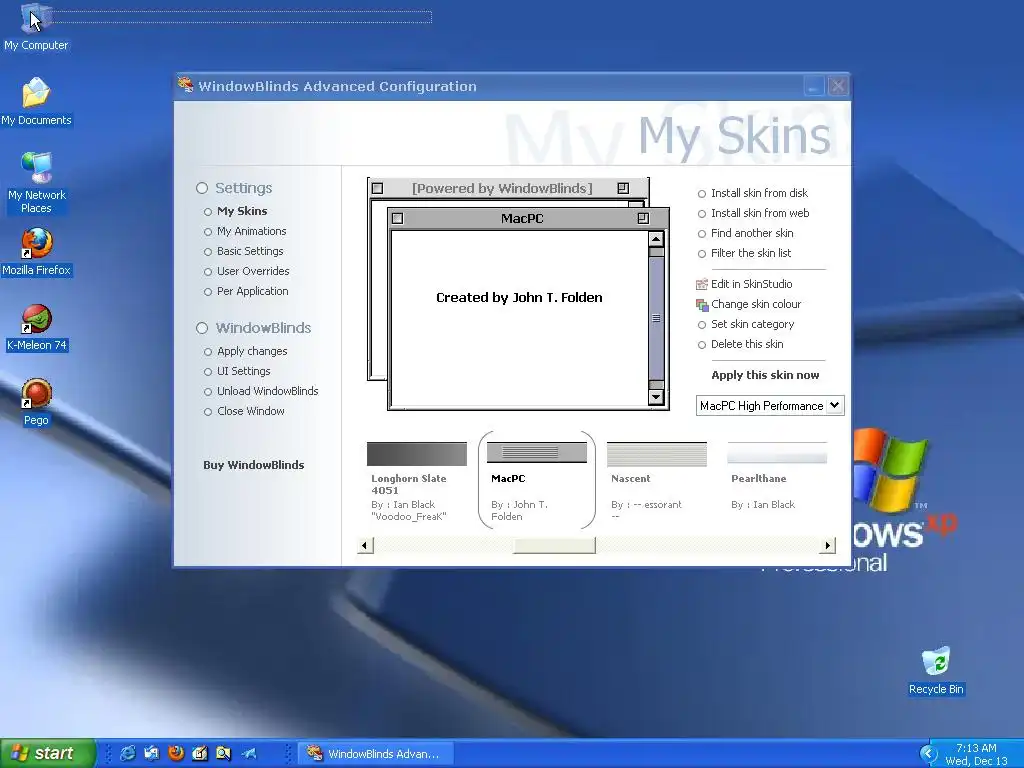Click Change skin colour text

(756, 304)
